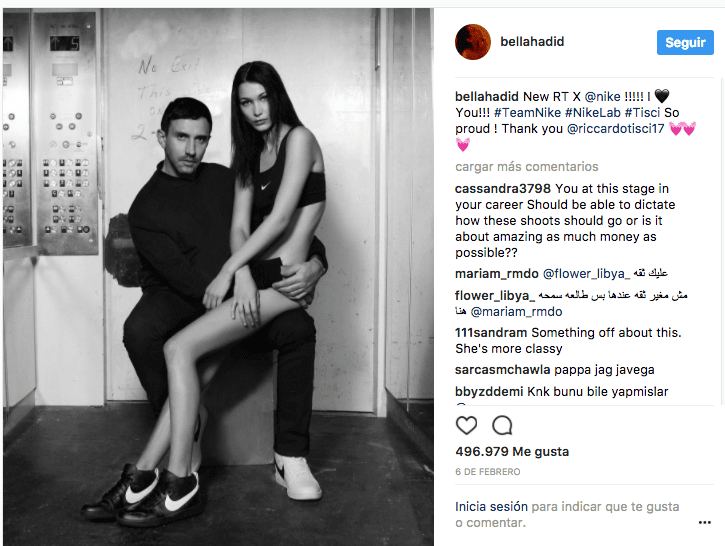Click the Inicia sesión login link
This screenshot has width=725, height=546.
[x=491, y=507]
